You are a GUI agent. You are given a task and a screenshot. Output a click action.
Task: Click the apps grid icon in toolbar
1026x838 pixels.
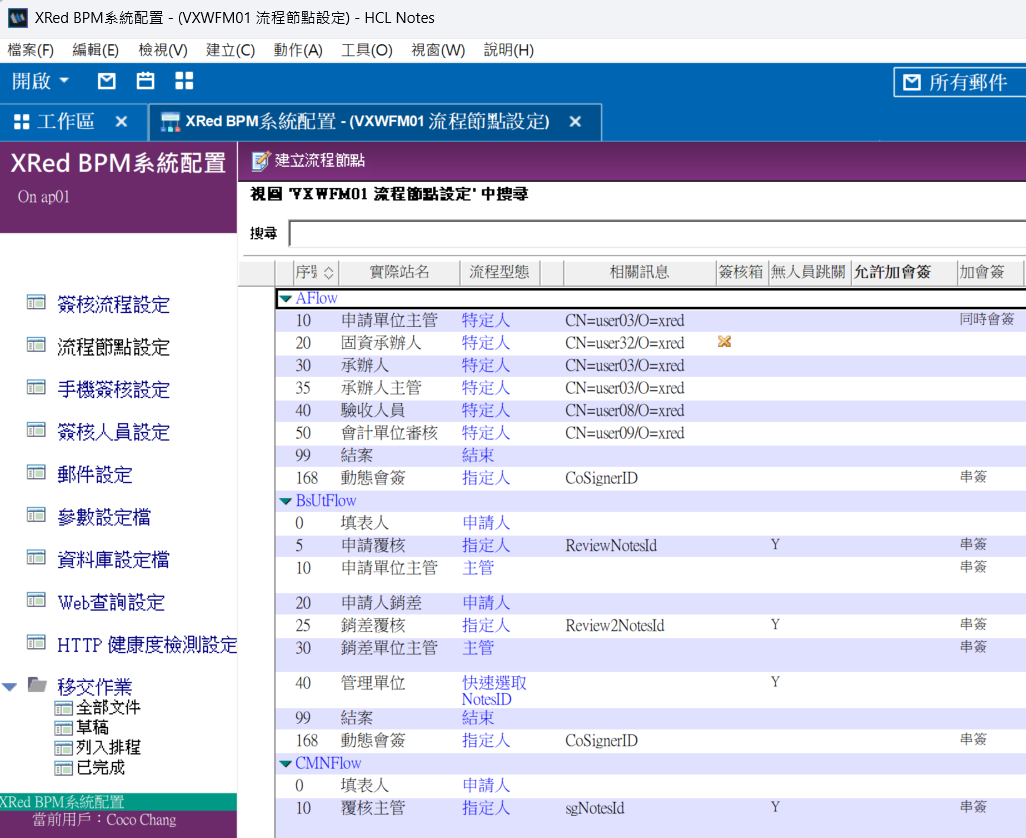[x=184, y=81]
